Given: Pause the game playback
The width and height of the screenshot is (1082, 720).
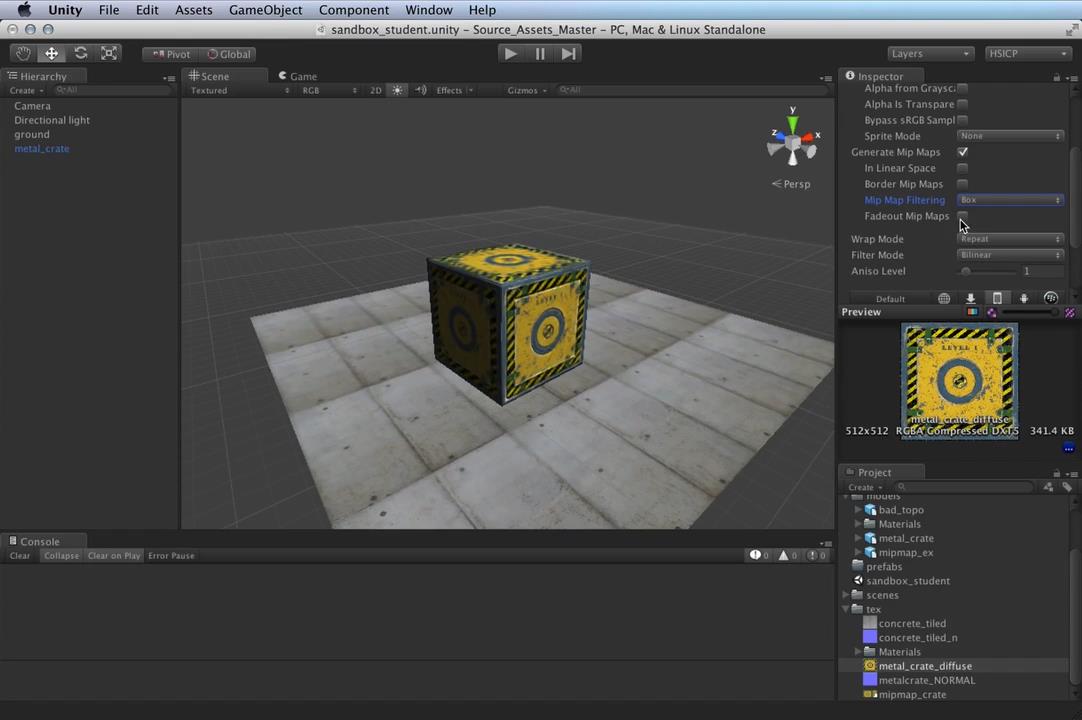Looking at the screenshot, I should [x=540, y=53].
